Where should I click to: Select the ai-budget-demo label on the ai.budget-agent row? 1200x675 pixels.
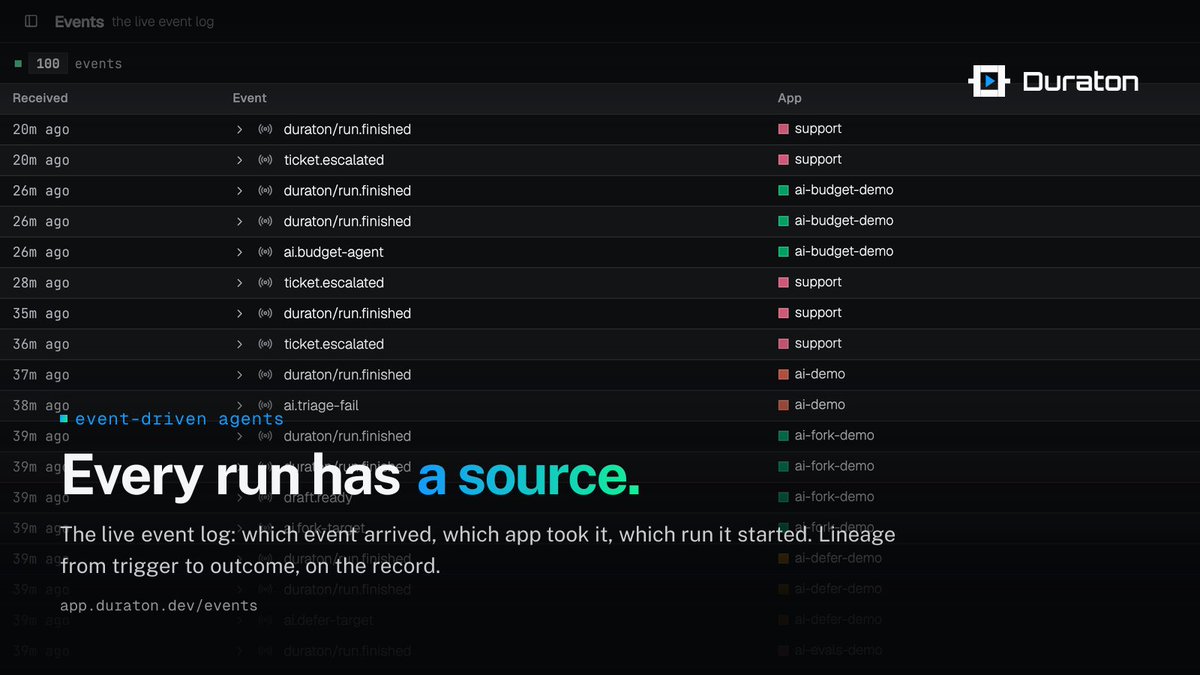coord(844,251)
